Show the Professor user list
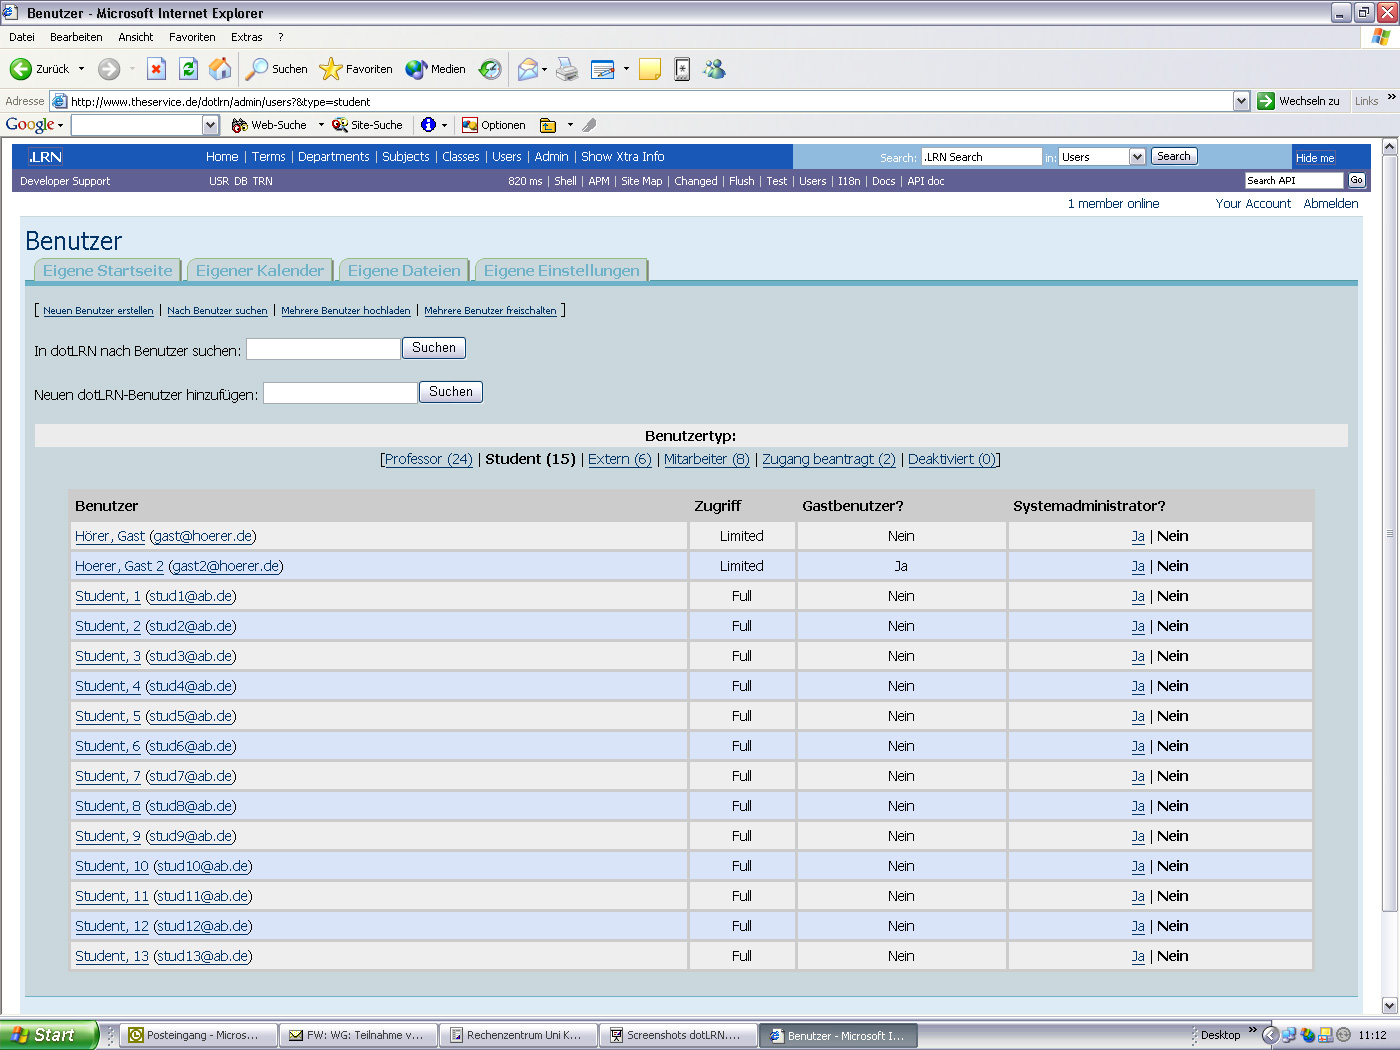The image size is (1400, 1050). tap(427, 459)
